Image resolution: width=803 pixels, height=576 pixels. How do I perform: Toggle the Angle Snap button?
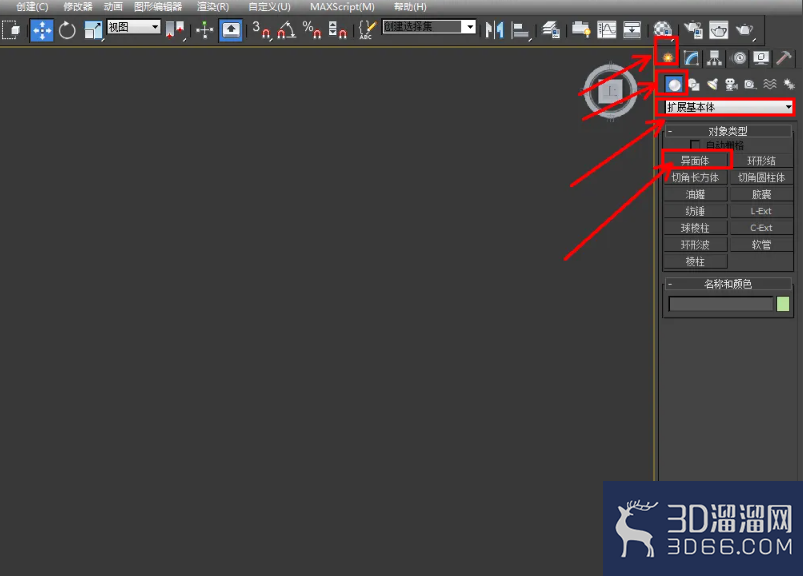coord(286,30)
